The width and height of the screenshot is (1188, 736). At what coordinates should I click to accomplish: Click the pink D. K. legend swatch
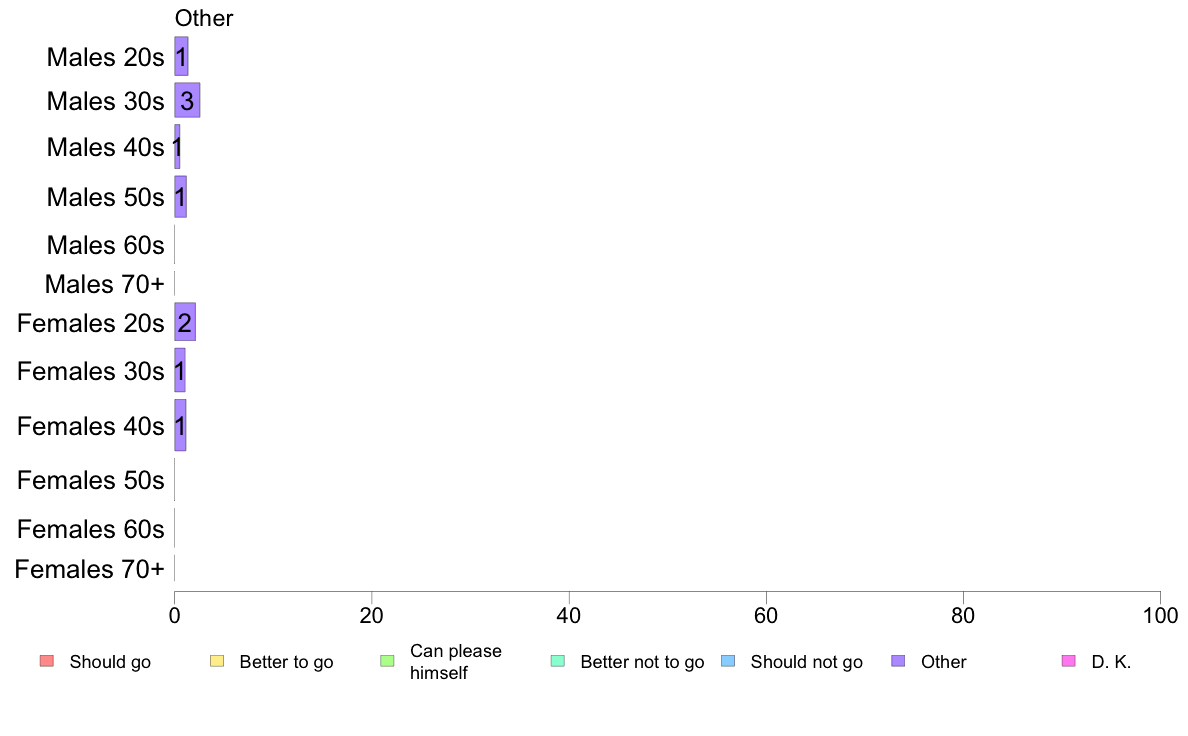(x=1069, y=661)
